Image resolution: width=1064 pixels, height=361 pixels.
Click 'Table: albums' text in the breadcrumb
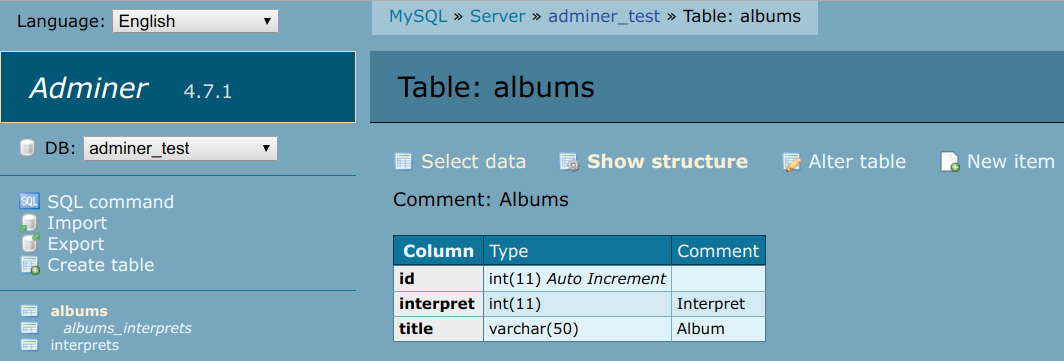(x=742, y=16)
